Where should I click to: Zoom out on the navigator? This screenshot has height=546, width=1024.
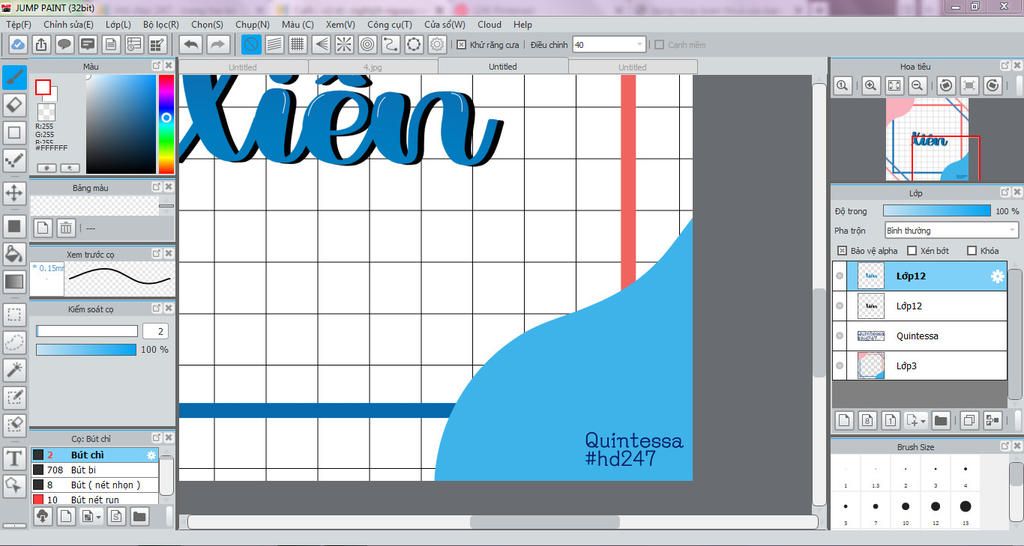click(918, 86)
